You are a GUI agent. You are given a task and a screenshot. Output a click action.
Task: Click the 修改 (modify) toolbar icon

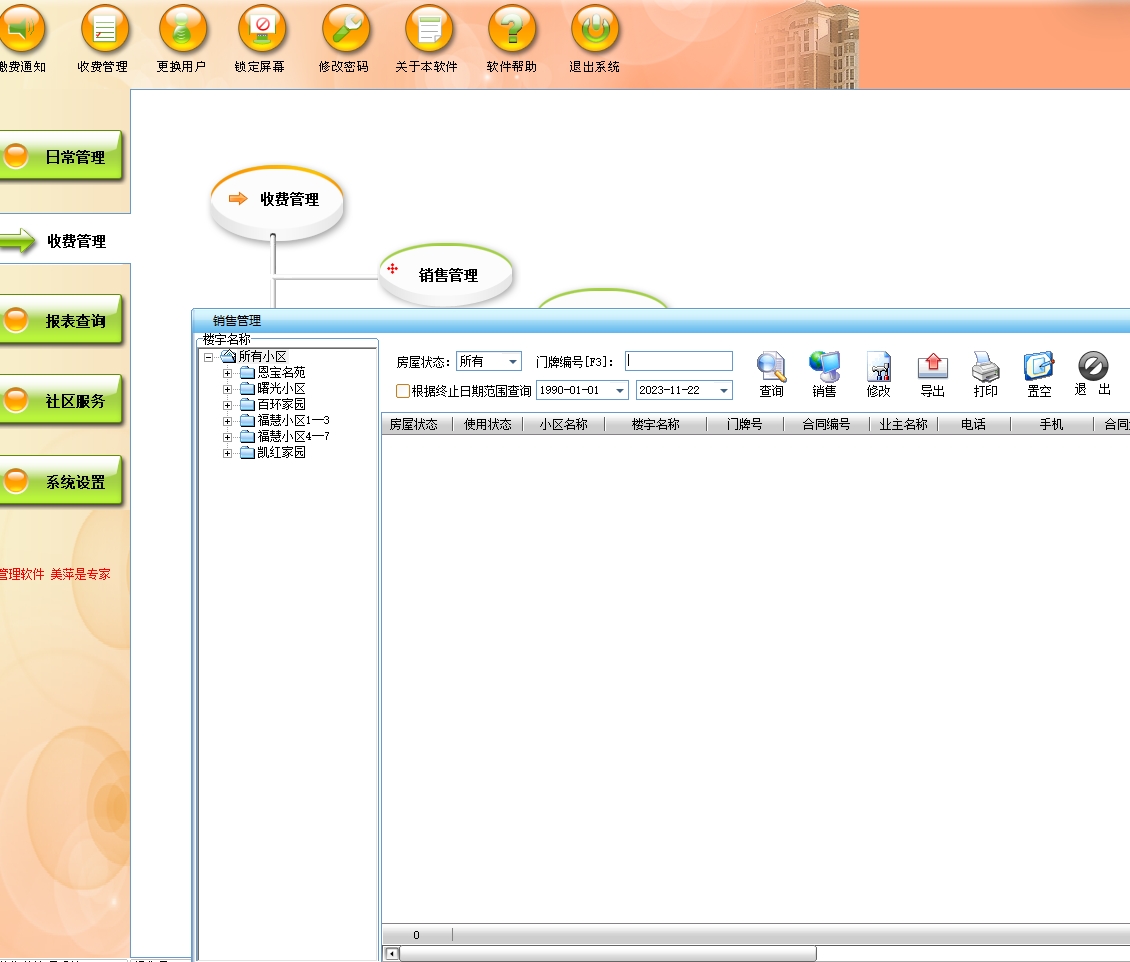click(878, 368)
